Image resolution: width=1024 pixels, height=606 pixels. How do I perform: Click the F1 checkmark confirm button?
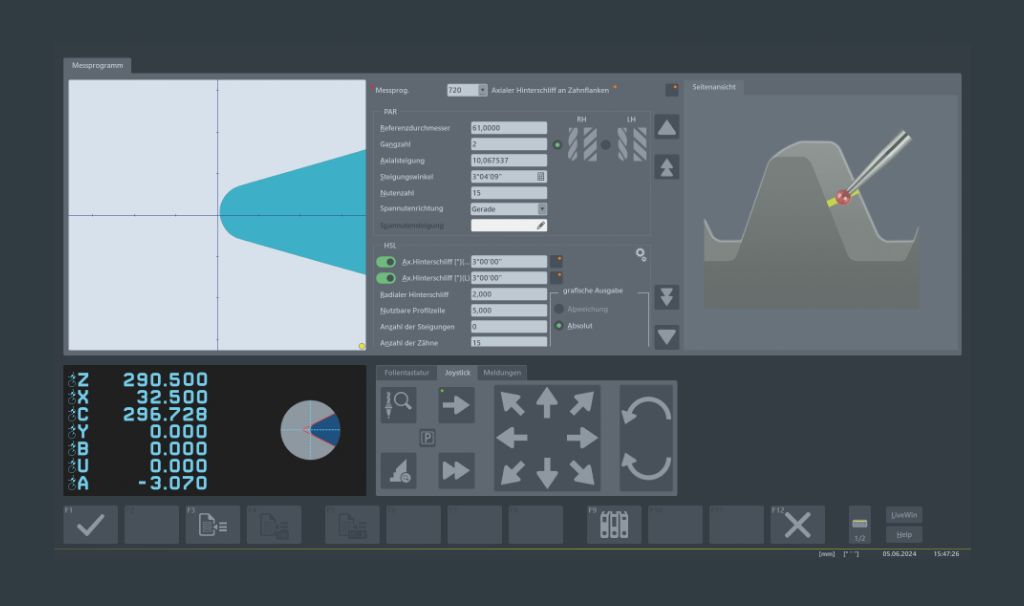90,525
